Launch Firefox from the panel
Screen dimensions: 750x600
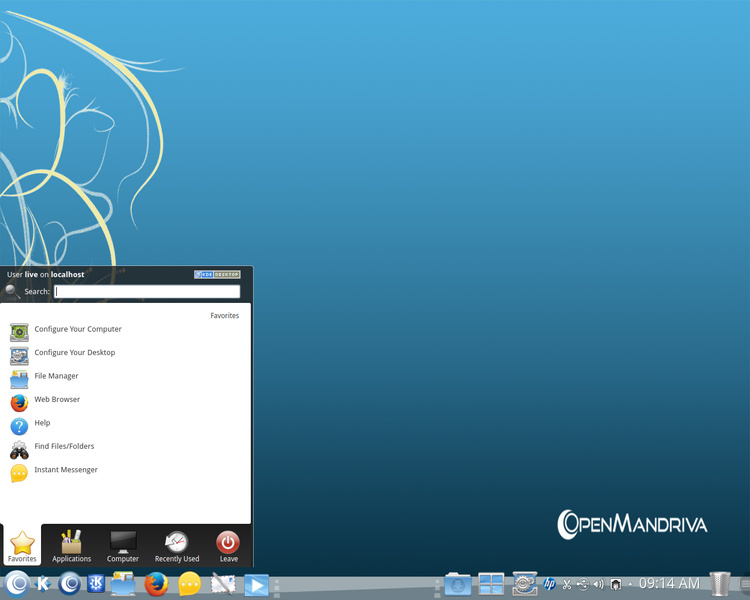click(156, 584)
